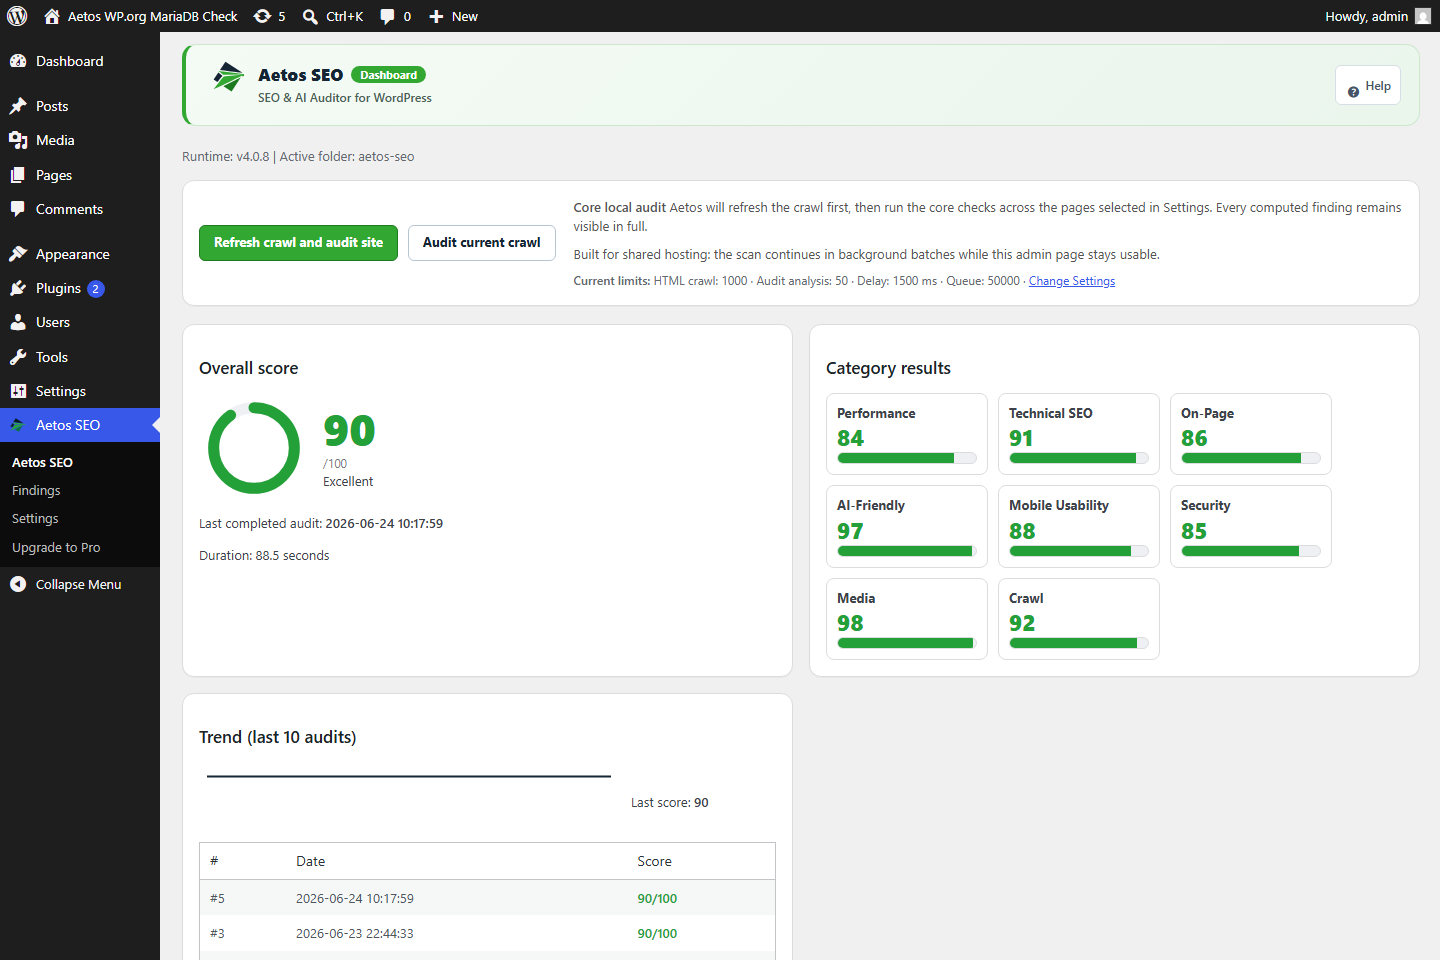Click the Technical SEO category card

tap(1079, 434)
